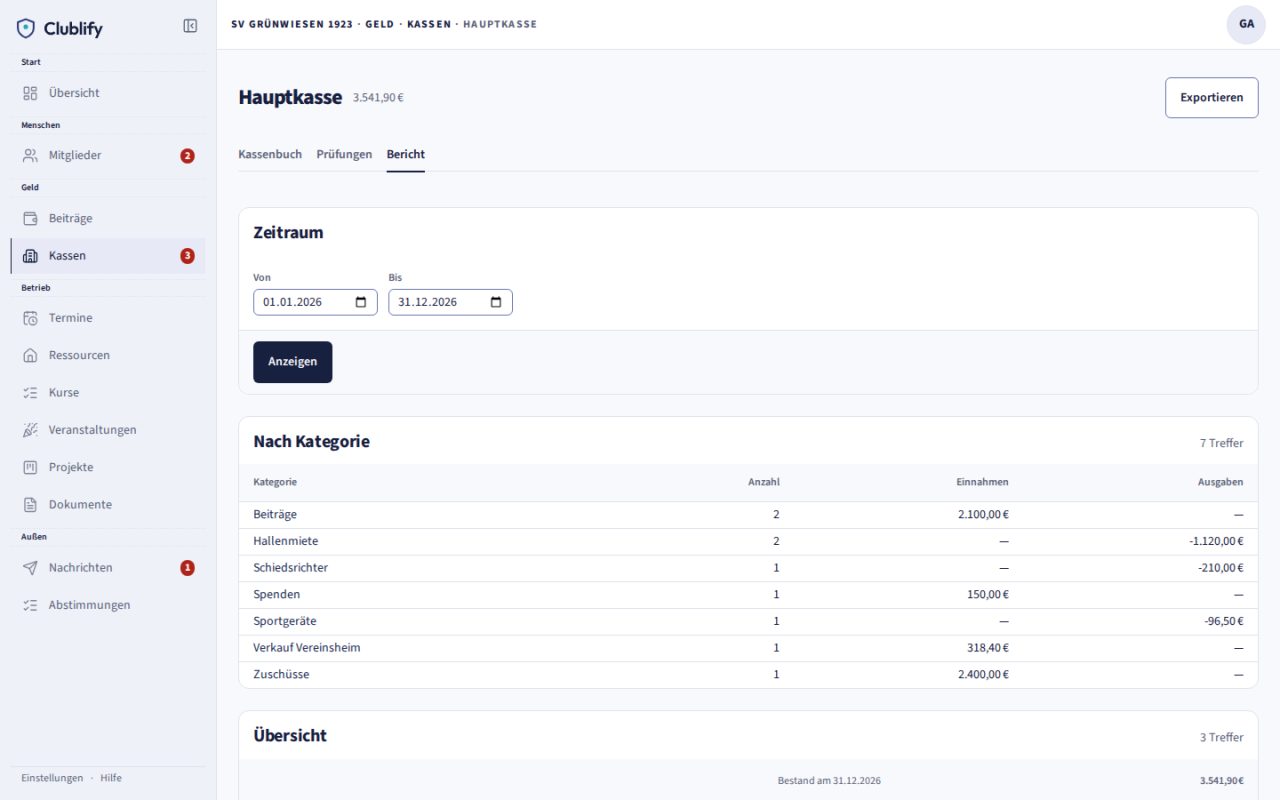
Task: Click the Anzeigen button
Action: [293, 362]
